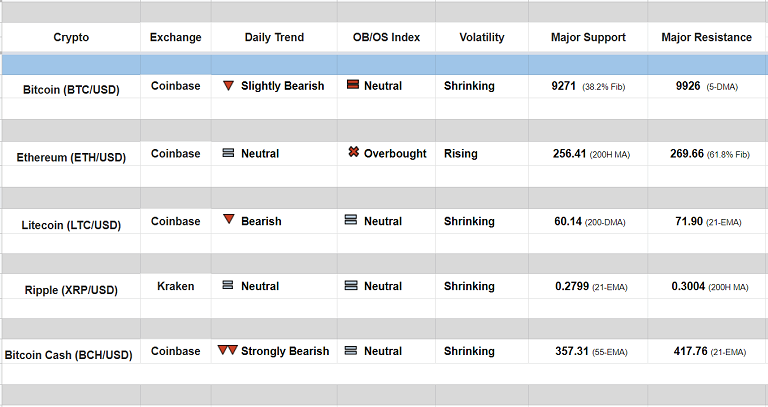Select the Daily Trend column header
Viewport: 768px width, 407px height.
pyautogui.click(x=274, y=38)
